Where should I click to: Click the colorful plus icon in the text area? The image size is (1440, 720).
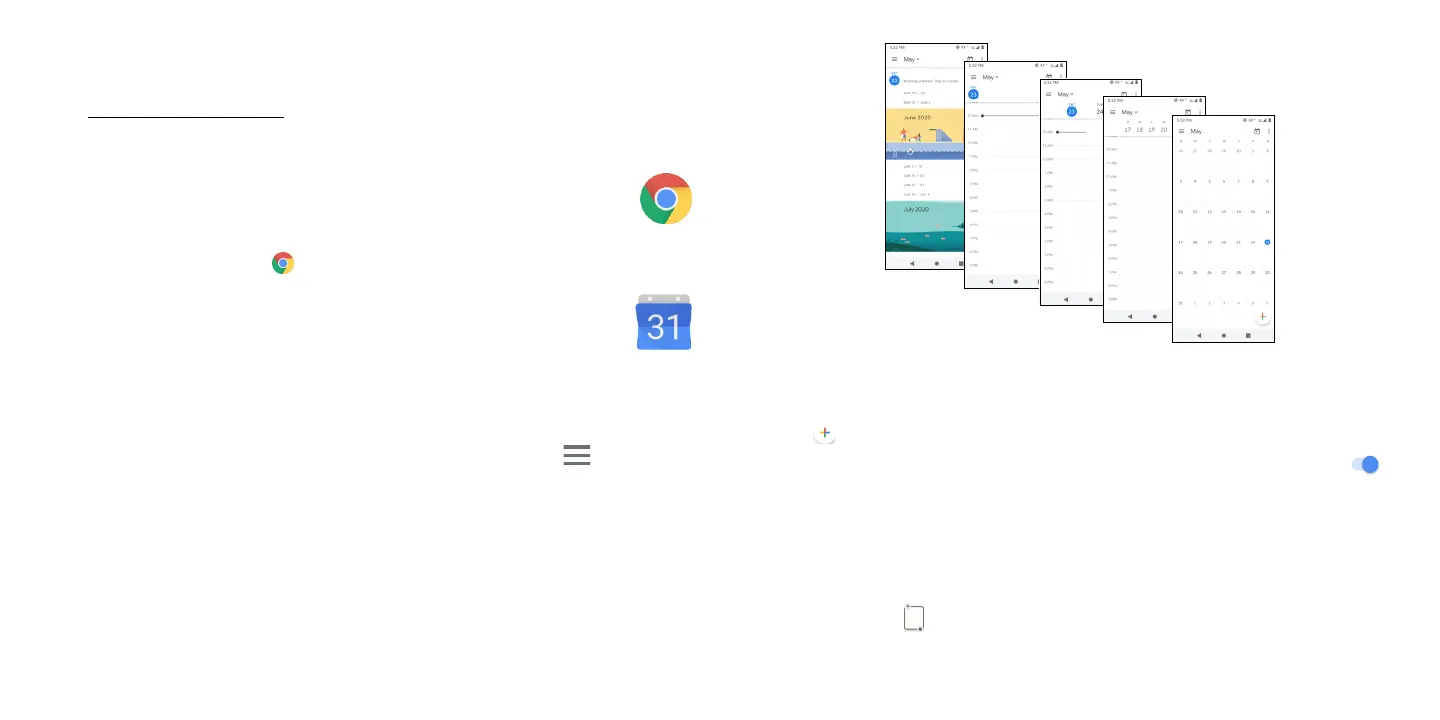point(824,435)
